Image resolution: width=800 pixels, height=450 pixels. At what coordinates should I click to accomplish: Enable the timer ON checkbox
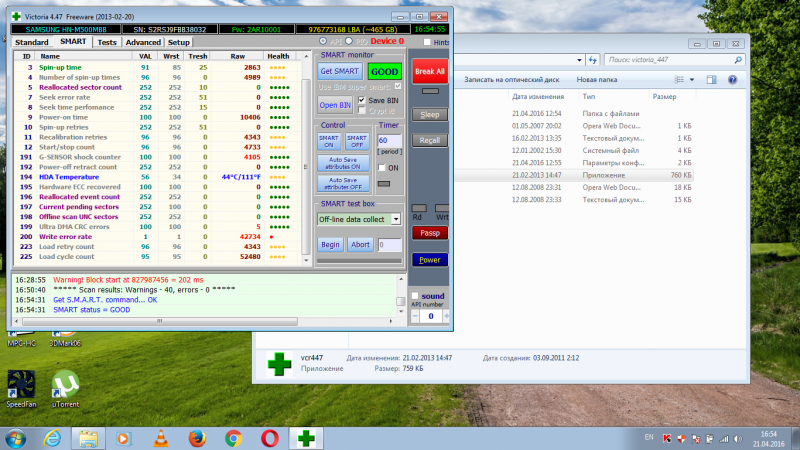coord(380,168)
